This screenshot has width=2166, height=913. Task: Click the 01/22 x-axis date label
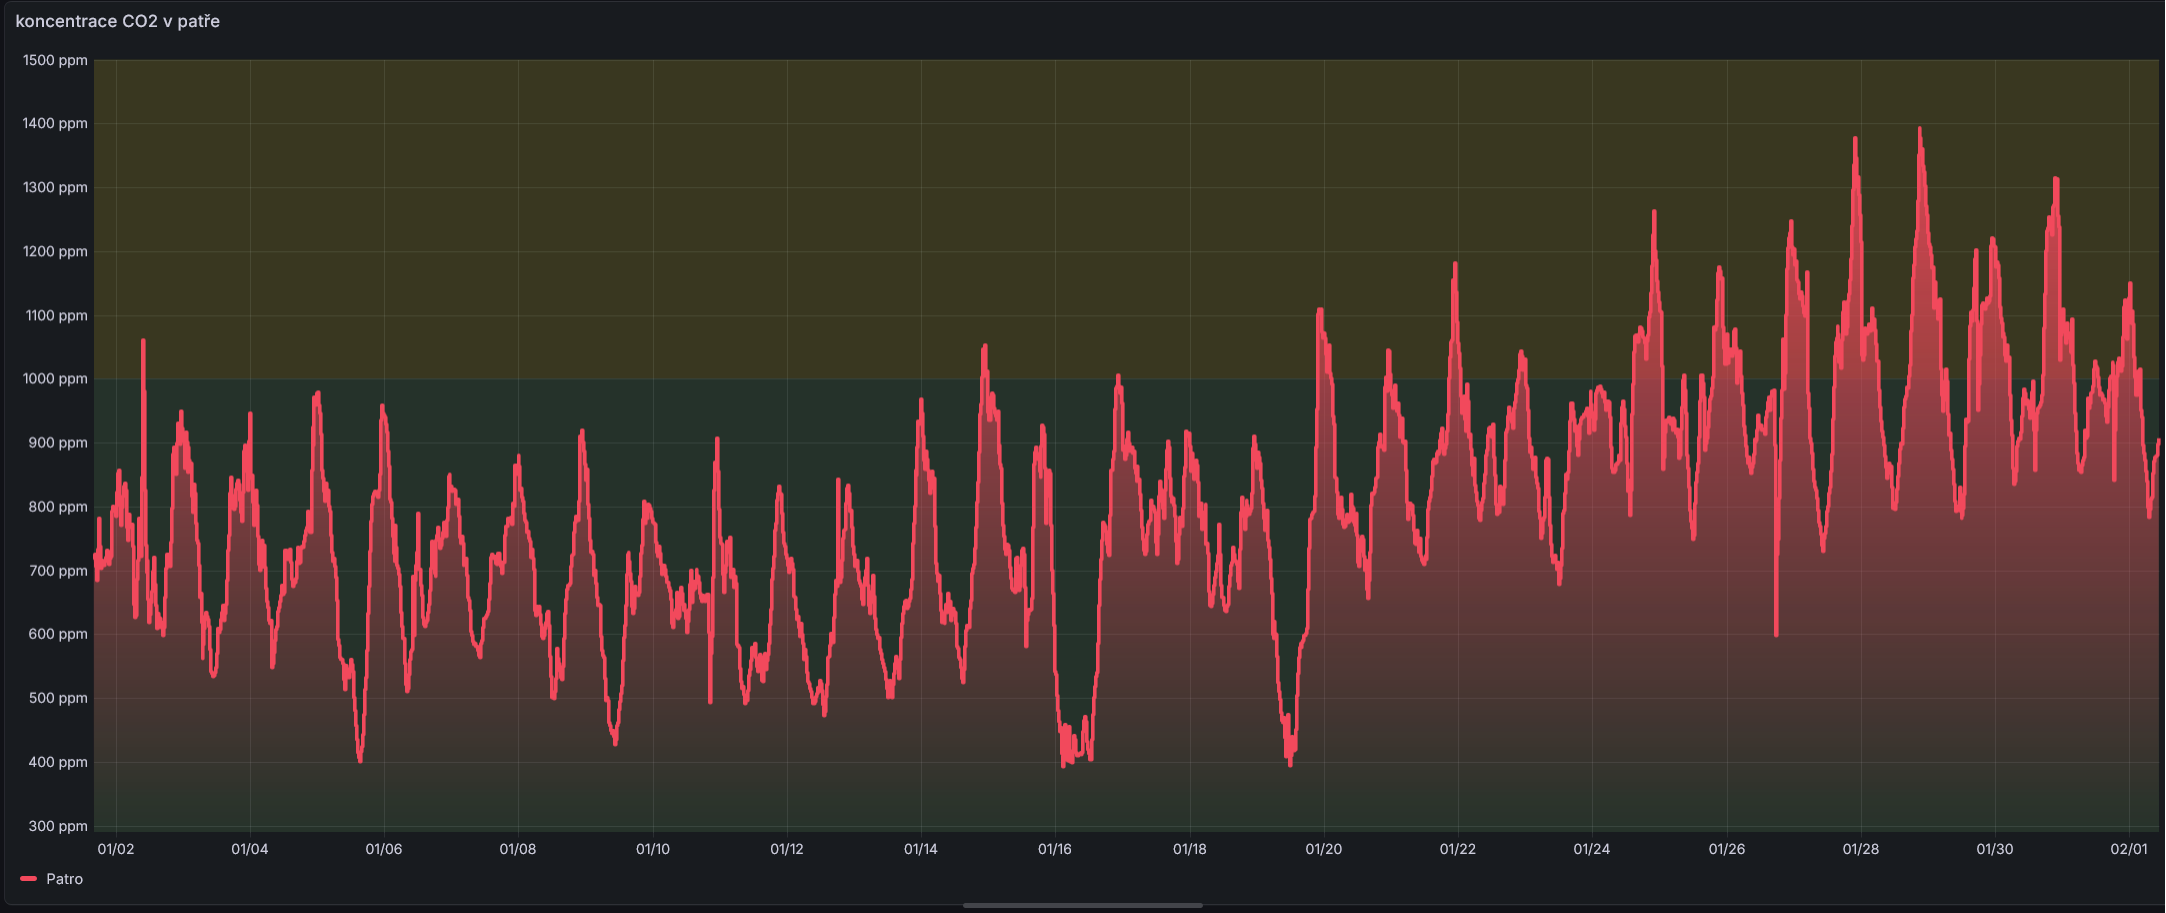1458,849
